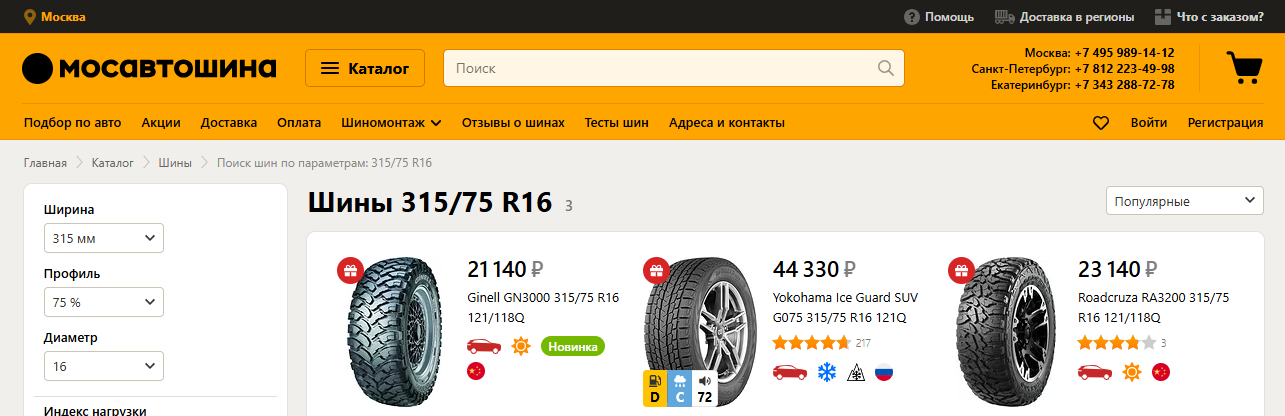This screenshot has height=416, width=1285.
Task: Click the Москва city selector link
Action: pyautogui.click(x=63, y=17)
